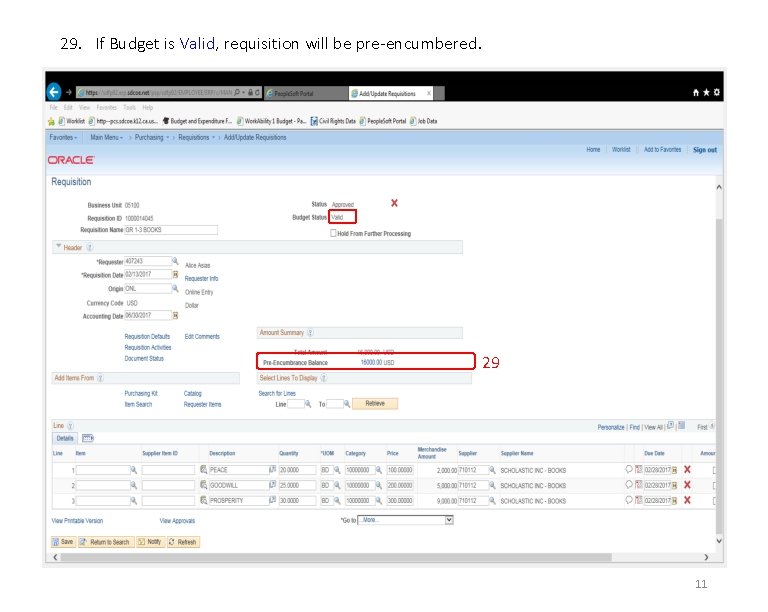The image size is (768, 612).
Task: Click the Return to Search button
Action: click(x=105, y=542)
